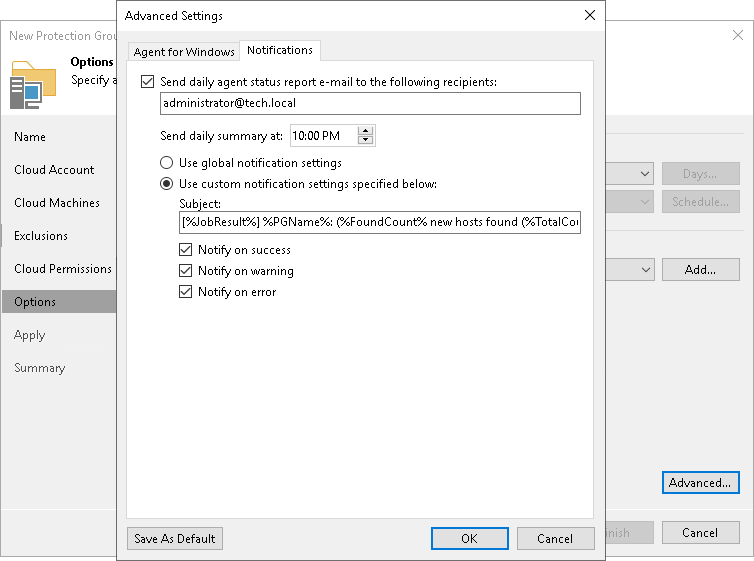Go to the Apply step
This screenshot has height=561, width=754.
click(x=29, y=335)
